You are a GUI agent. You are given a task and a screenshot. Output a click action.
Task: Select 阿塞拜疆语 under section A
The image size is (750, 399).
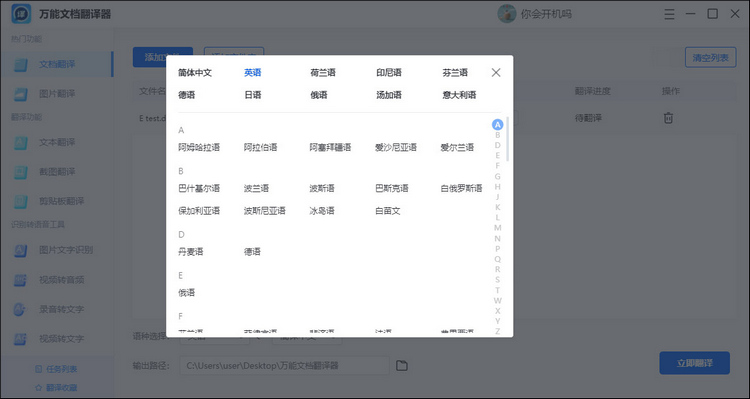[x=331, y=147]
